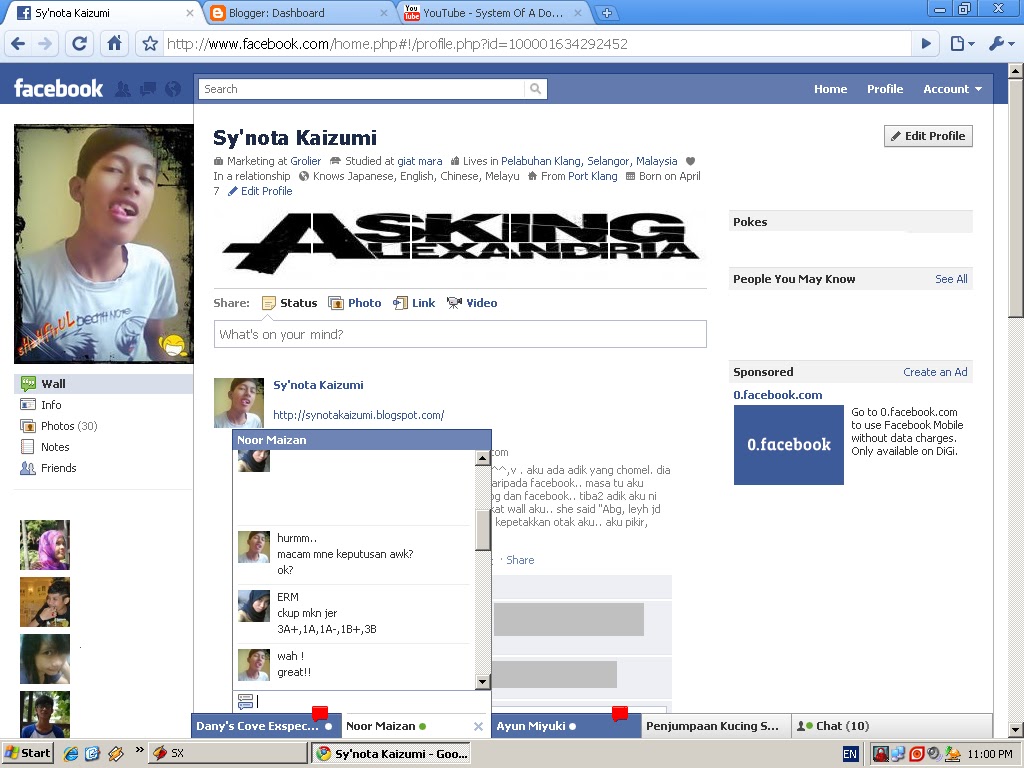Open Penjumpaan Kucing S... chat tab
The height and width of the screenshot is (768, 1024).
tap(715, 726)
